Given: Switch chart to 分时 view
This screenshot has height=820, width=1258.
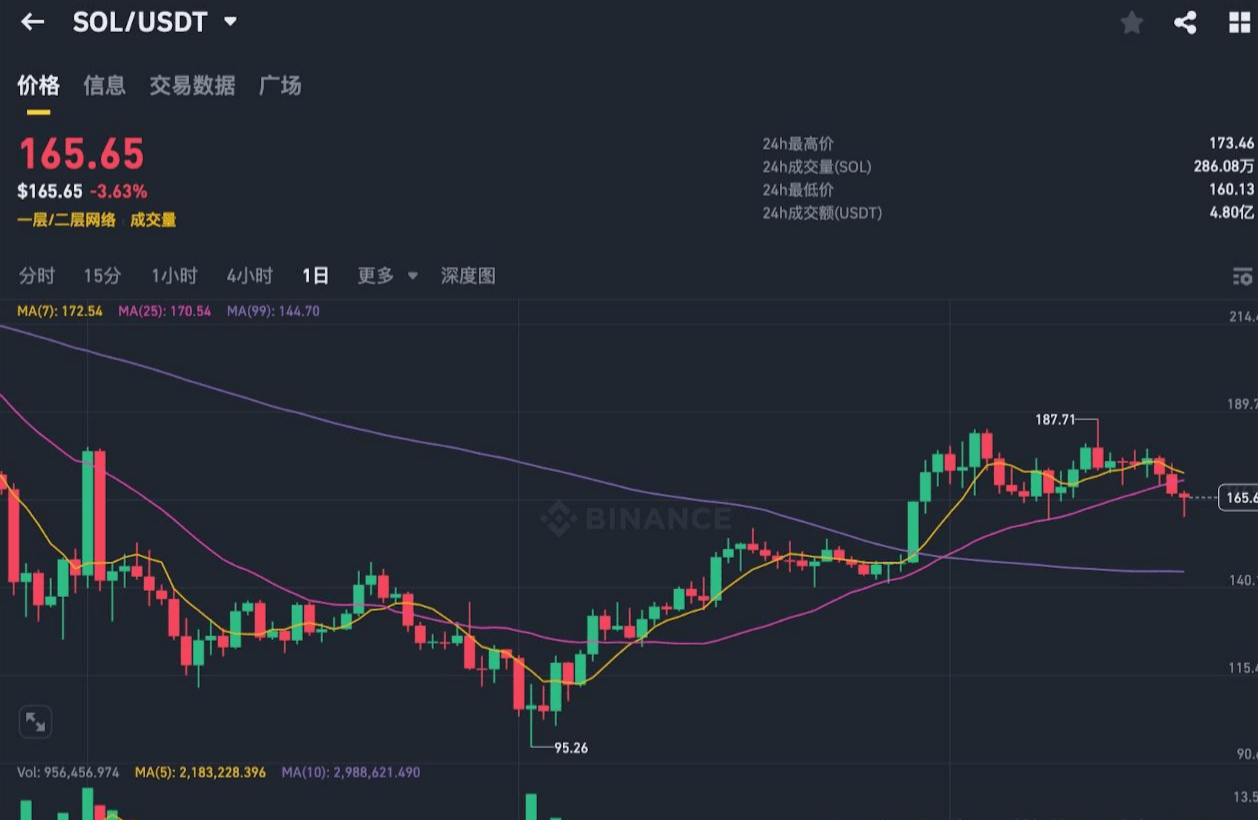Looking at the screenshot, I should [x=37, y=276].
